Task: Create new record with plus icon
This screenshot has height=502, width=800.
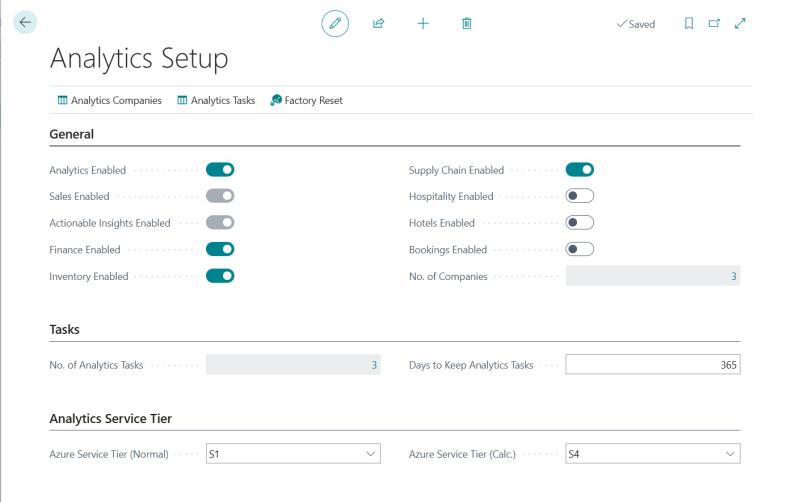Action: pyautogui.click(x=423, y=23)
